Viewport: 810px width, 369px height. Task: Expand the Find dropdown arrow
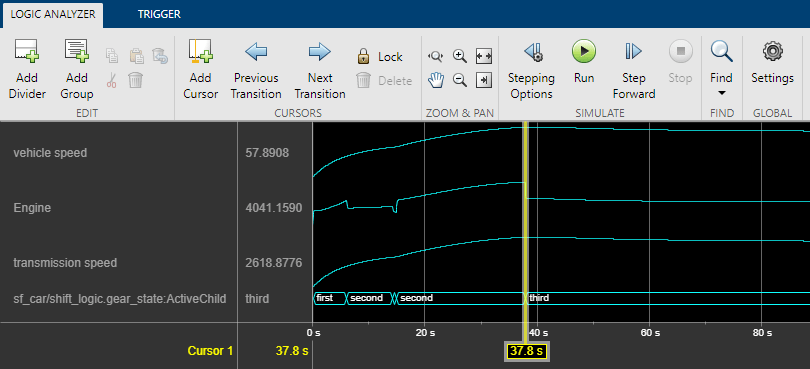click(722, 94)
